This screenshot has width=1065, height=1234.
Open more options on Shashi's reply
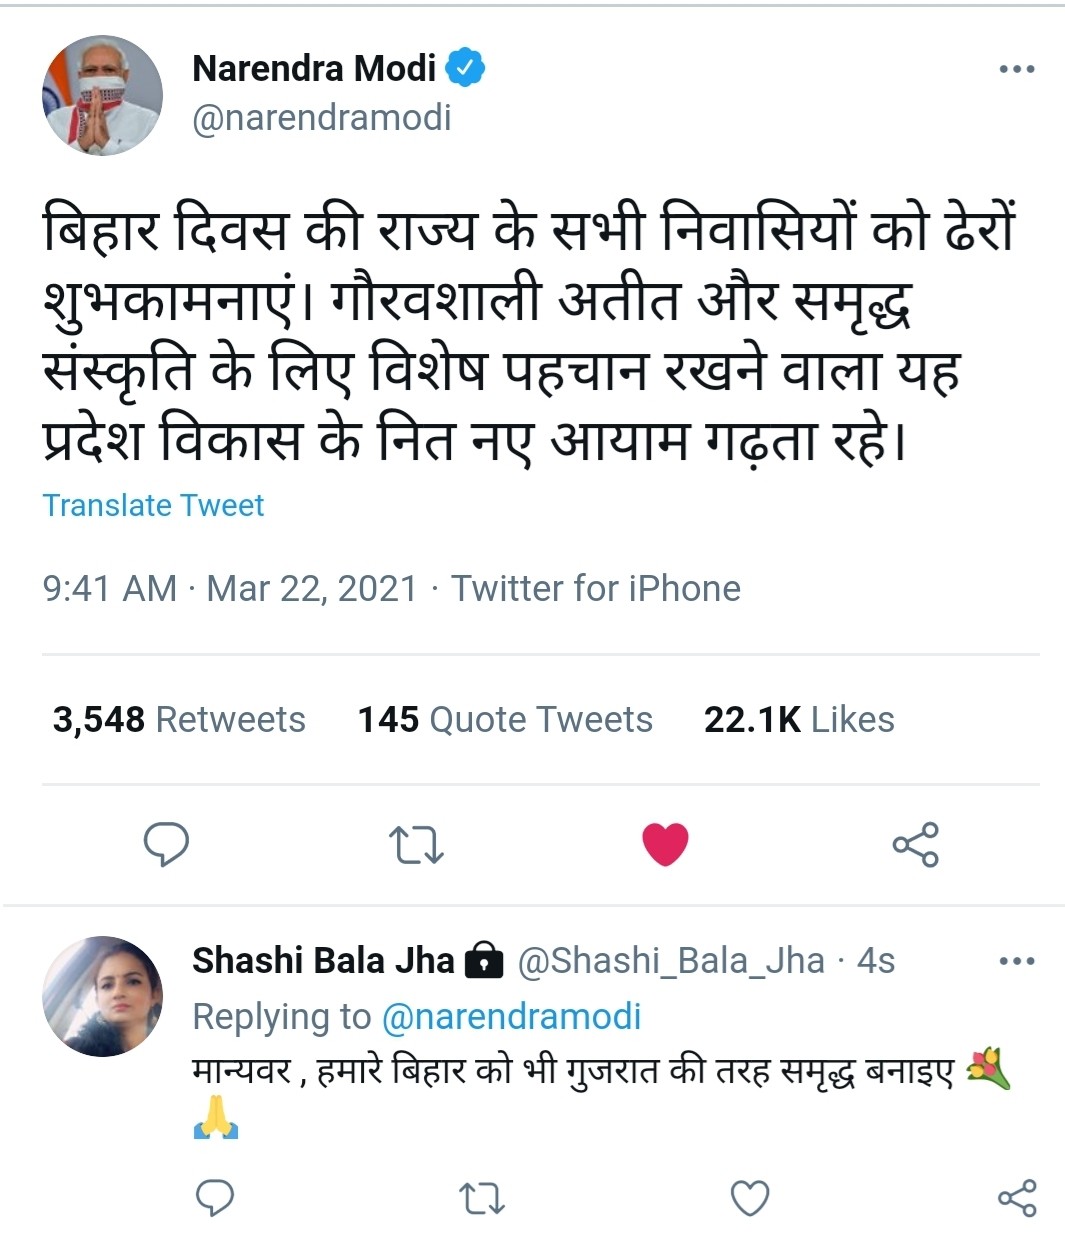pos(1016,960)
